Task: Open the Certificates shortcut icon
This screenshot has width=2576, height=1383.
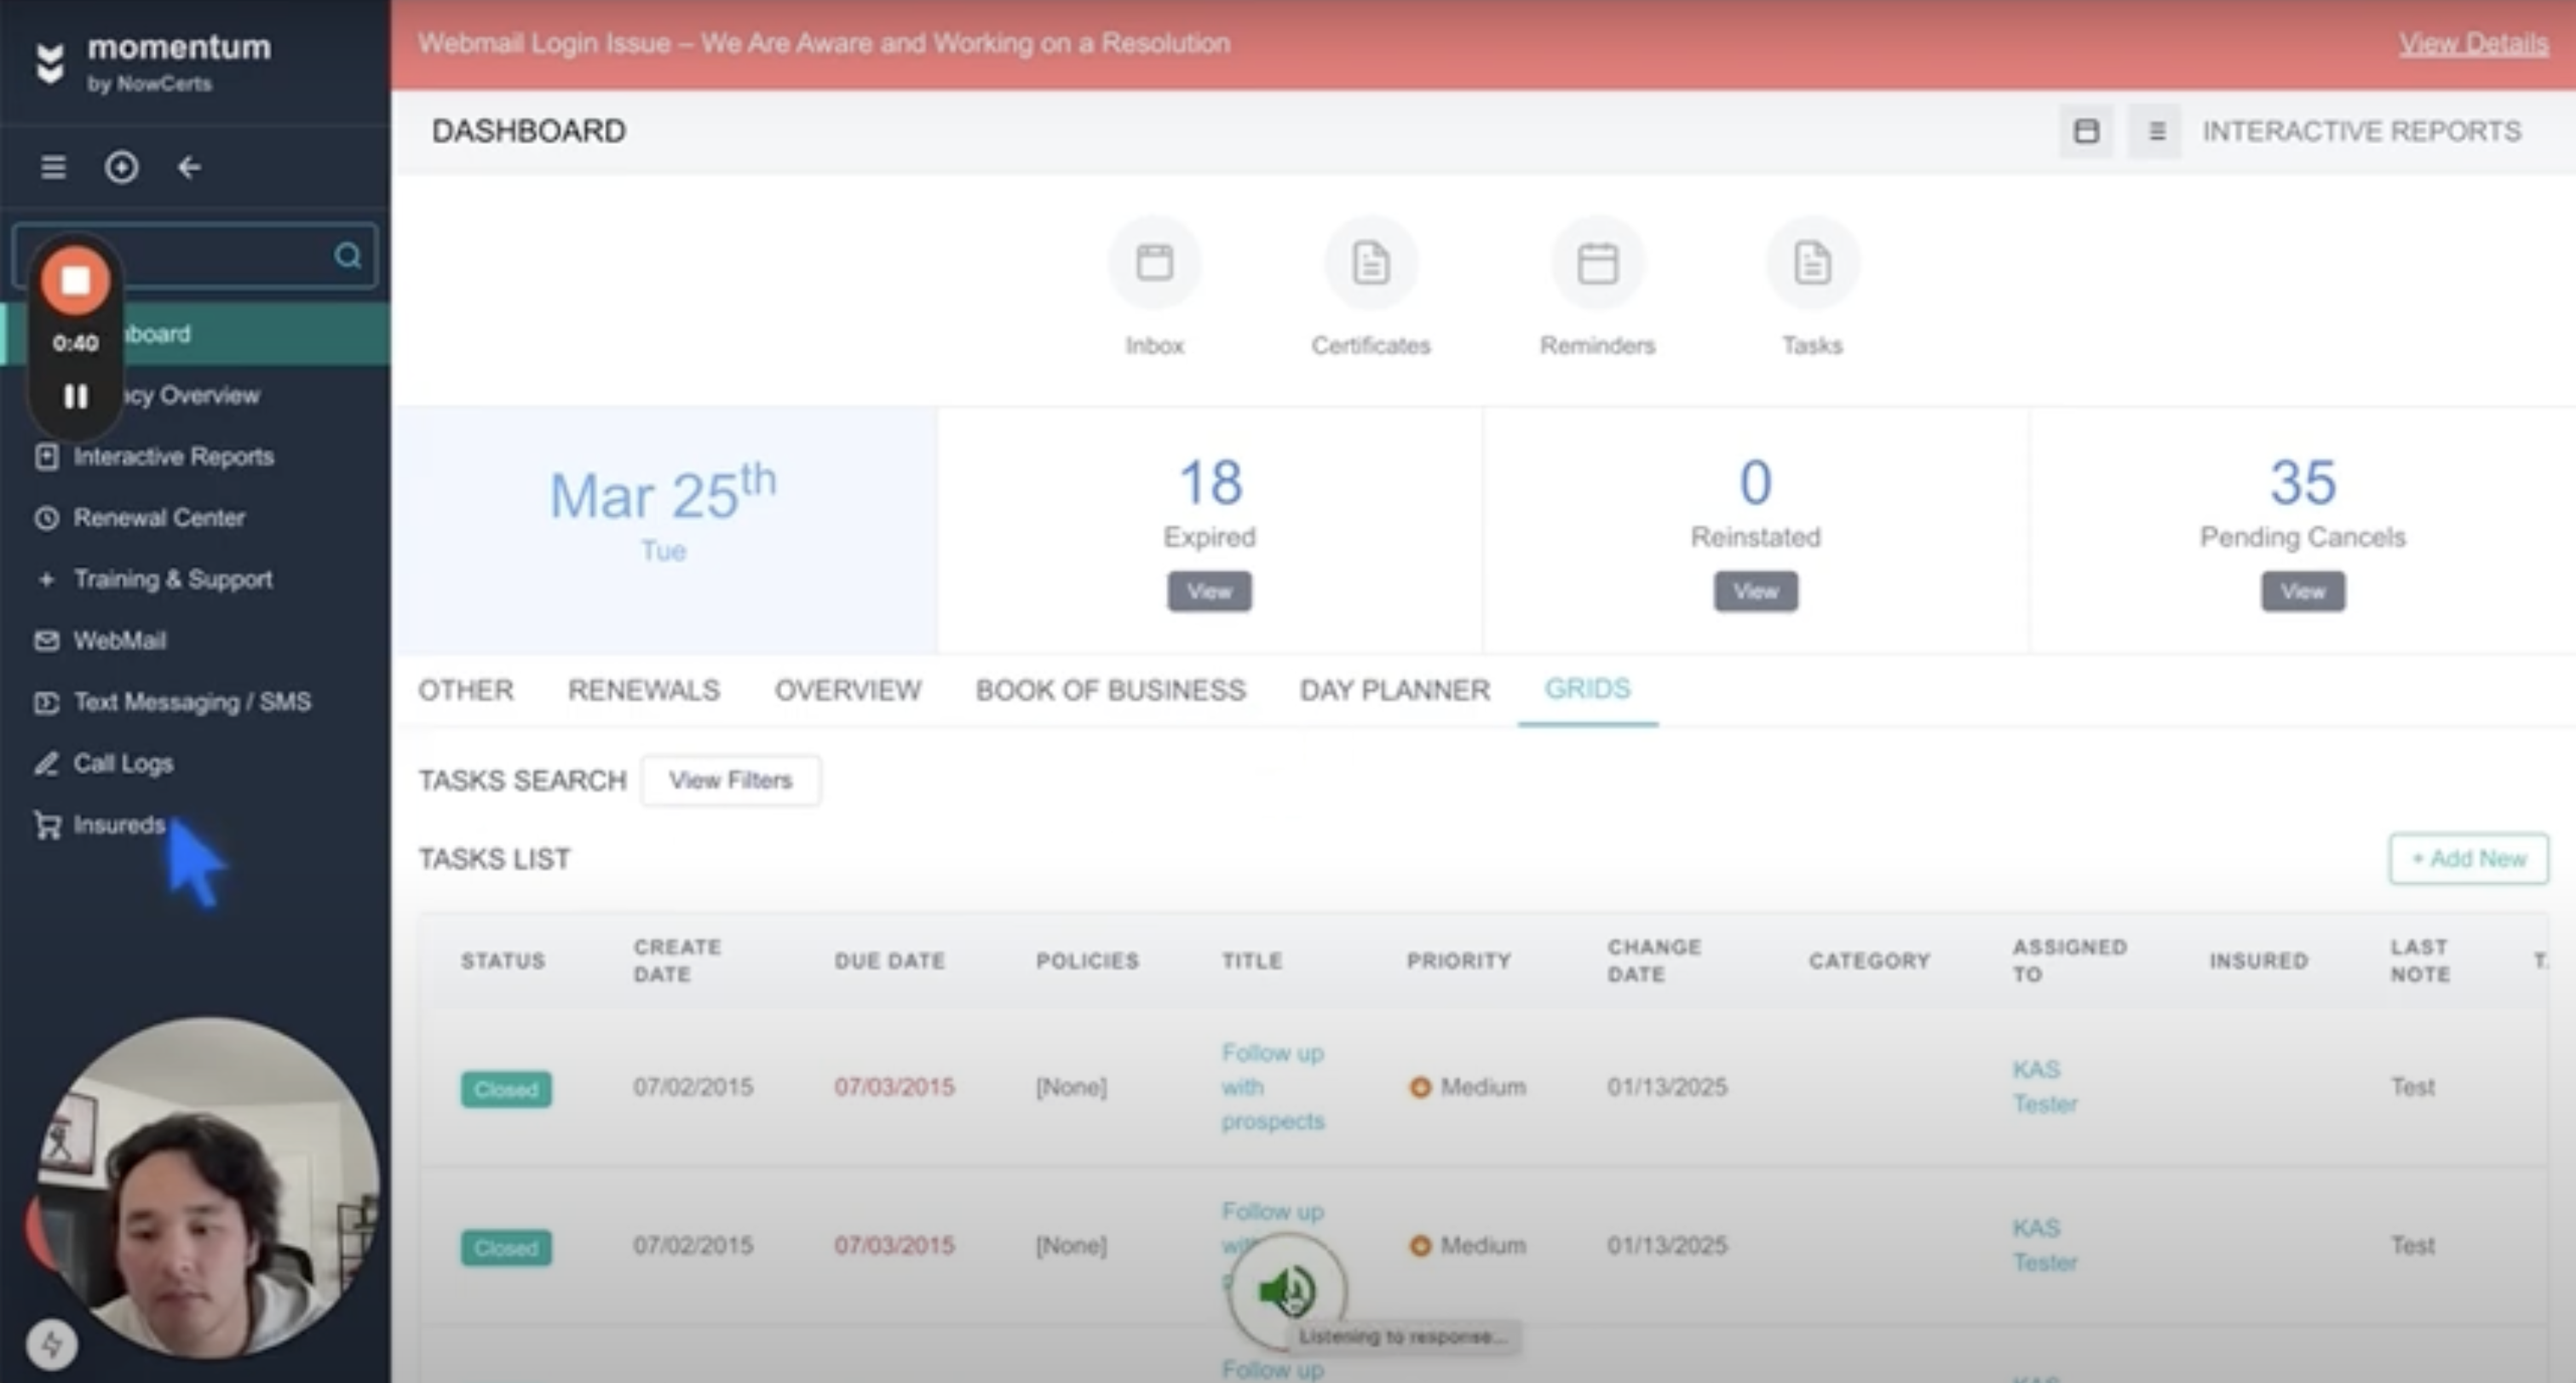Action: coord(1371,264)
